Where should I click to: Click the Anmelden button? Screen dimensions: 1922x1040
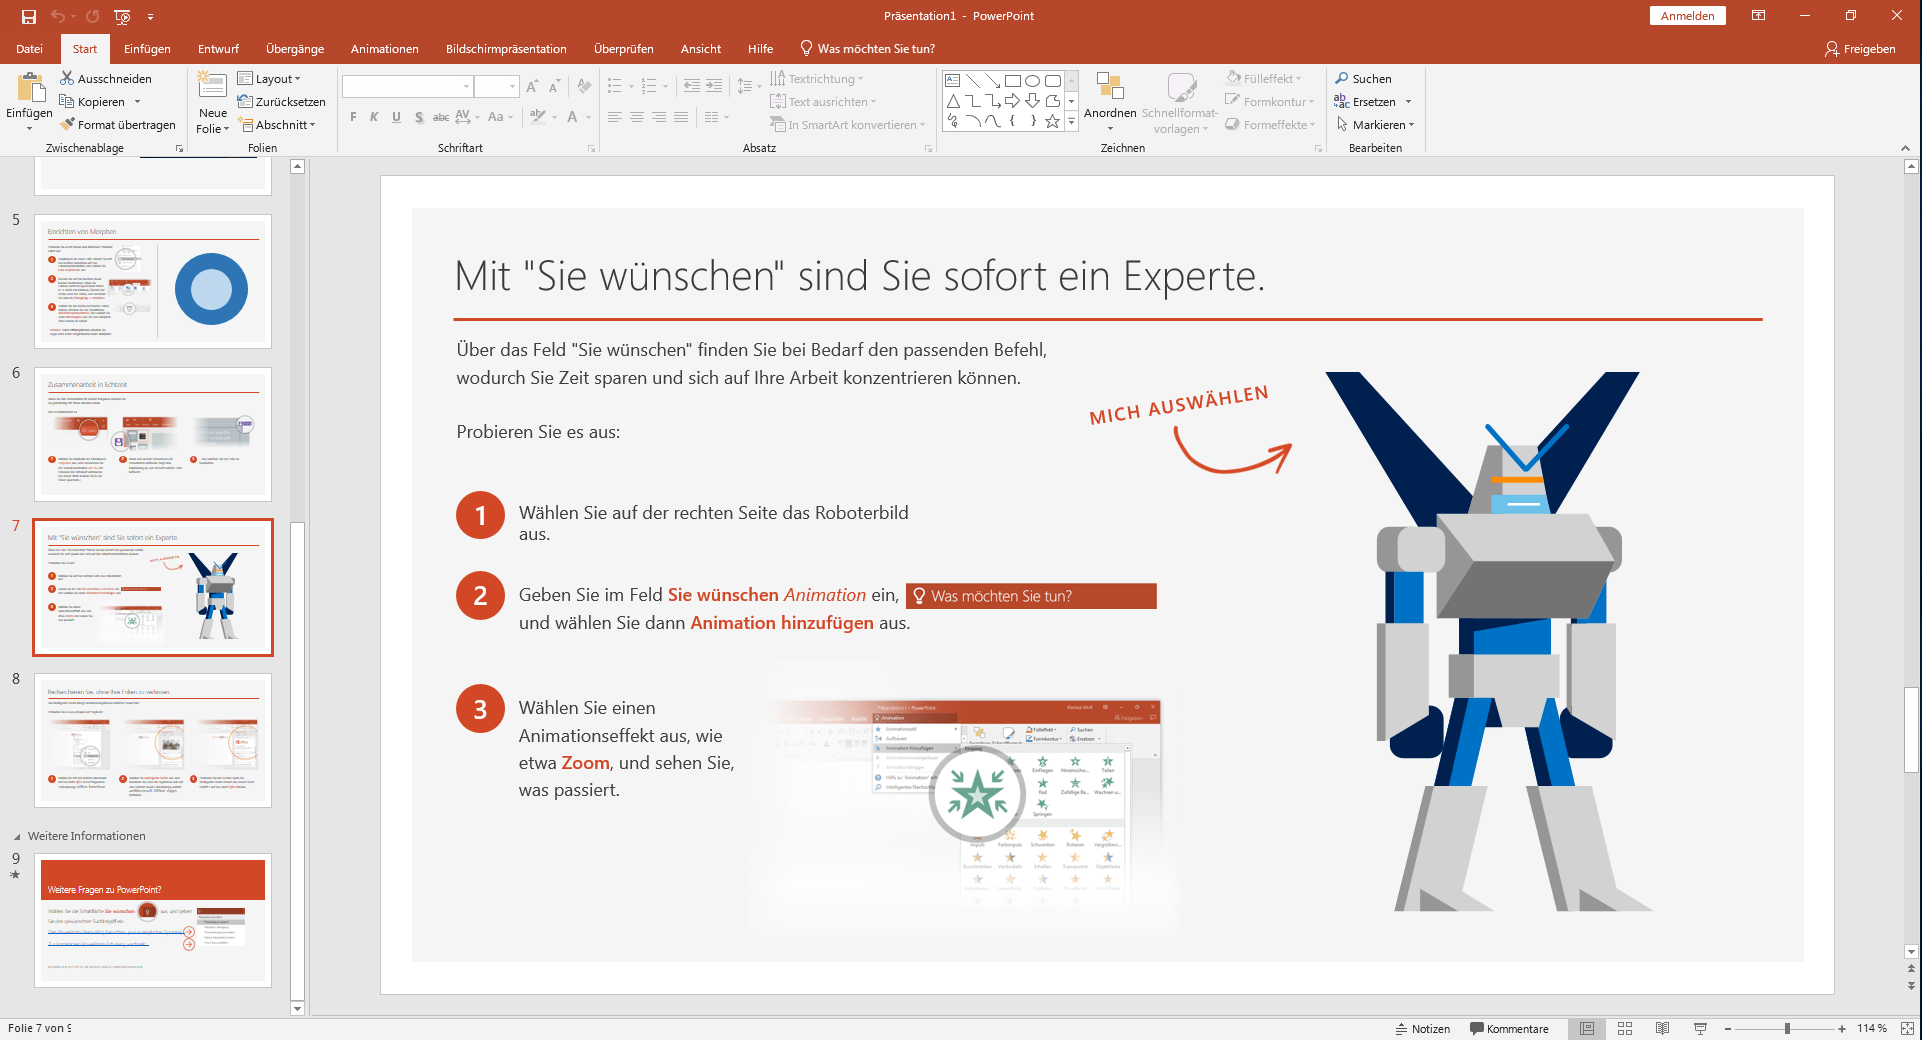[x=1687, y=16]
